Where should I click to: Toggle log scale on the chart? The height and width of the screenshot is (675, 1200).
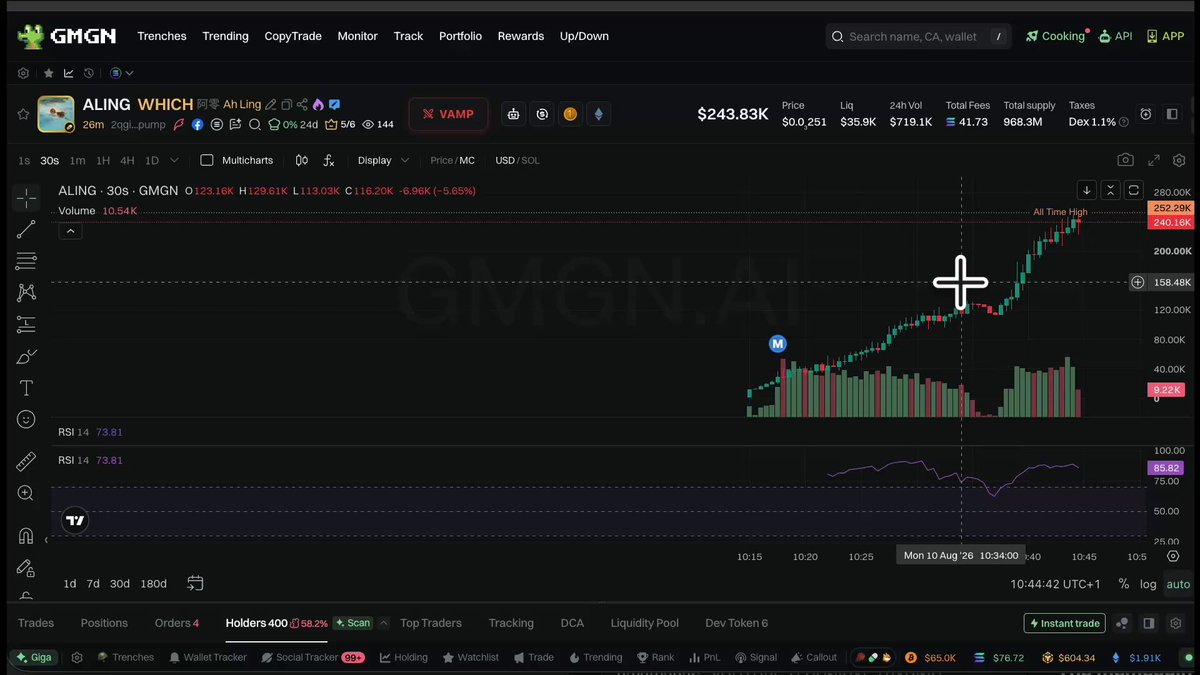1148,584
